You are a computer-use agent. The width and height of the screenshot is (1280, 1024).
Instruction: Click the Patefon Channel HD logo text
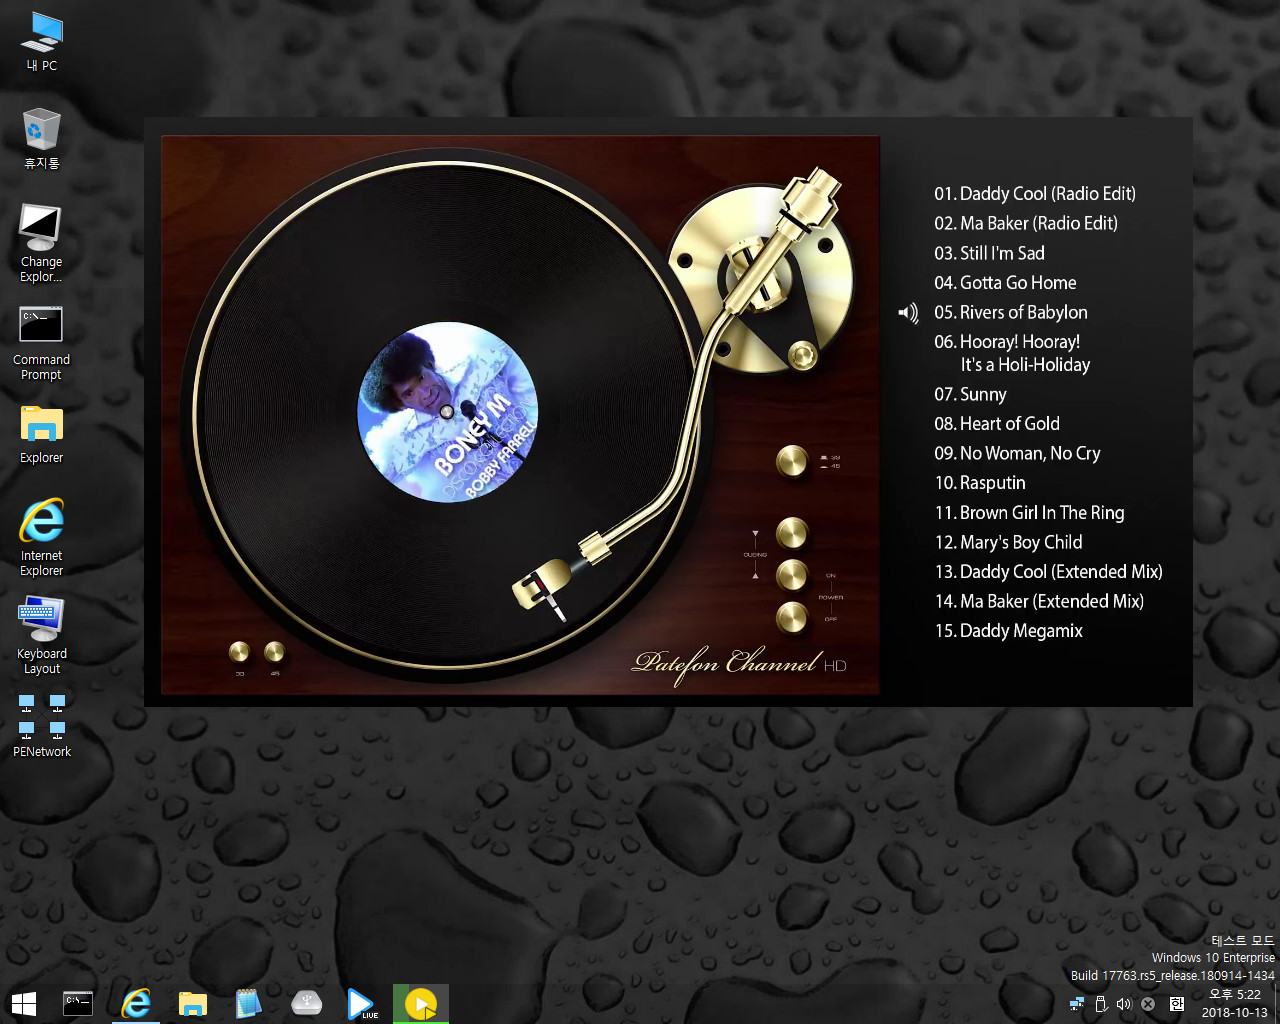[x=739, y=664]
